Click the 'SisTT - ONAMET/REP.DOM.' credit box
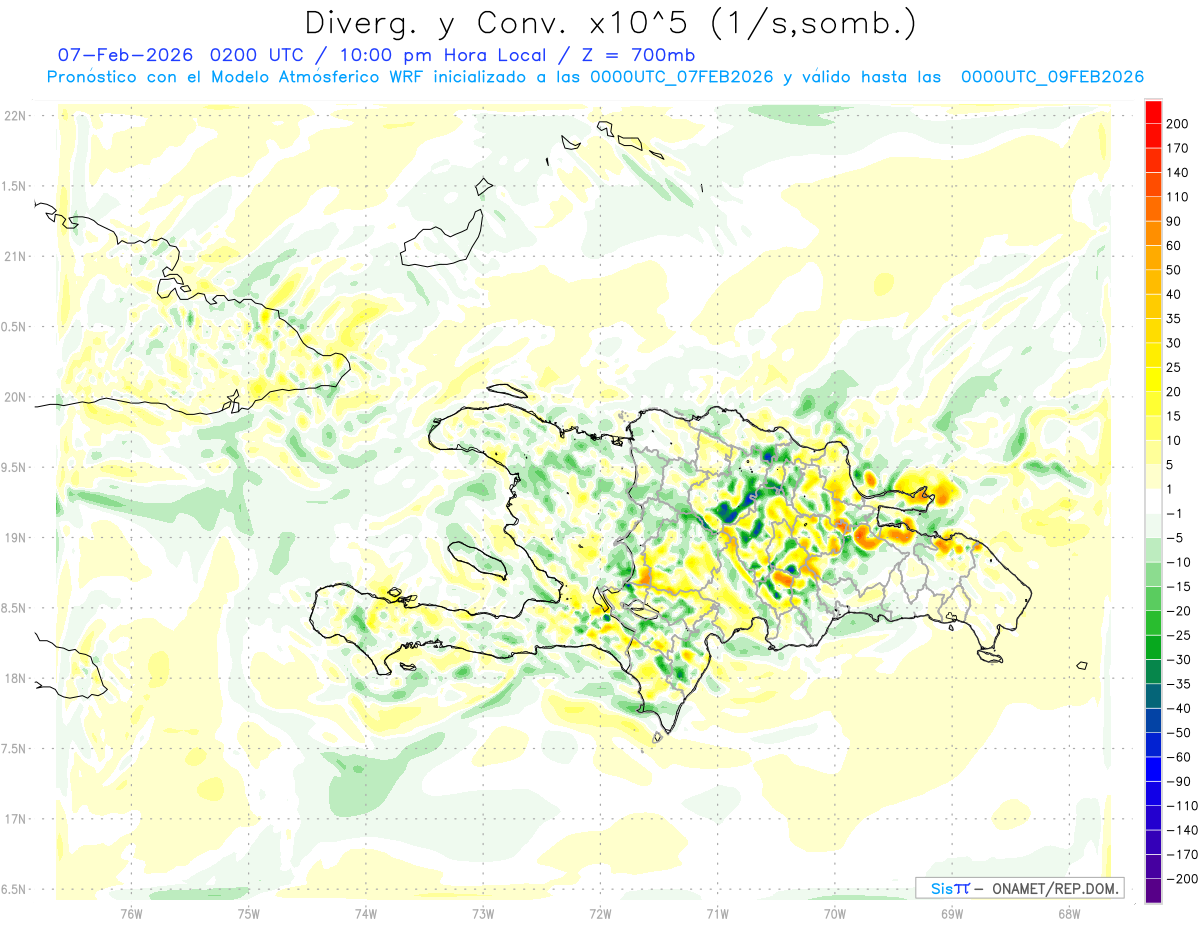Screen dimensions: 1200x927 tap(1019, 888)
